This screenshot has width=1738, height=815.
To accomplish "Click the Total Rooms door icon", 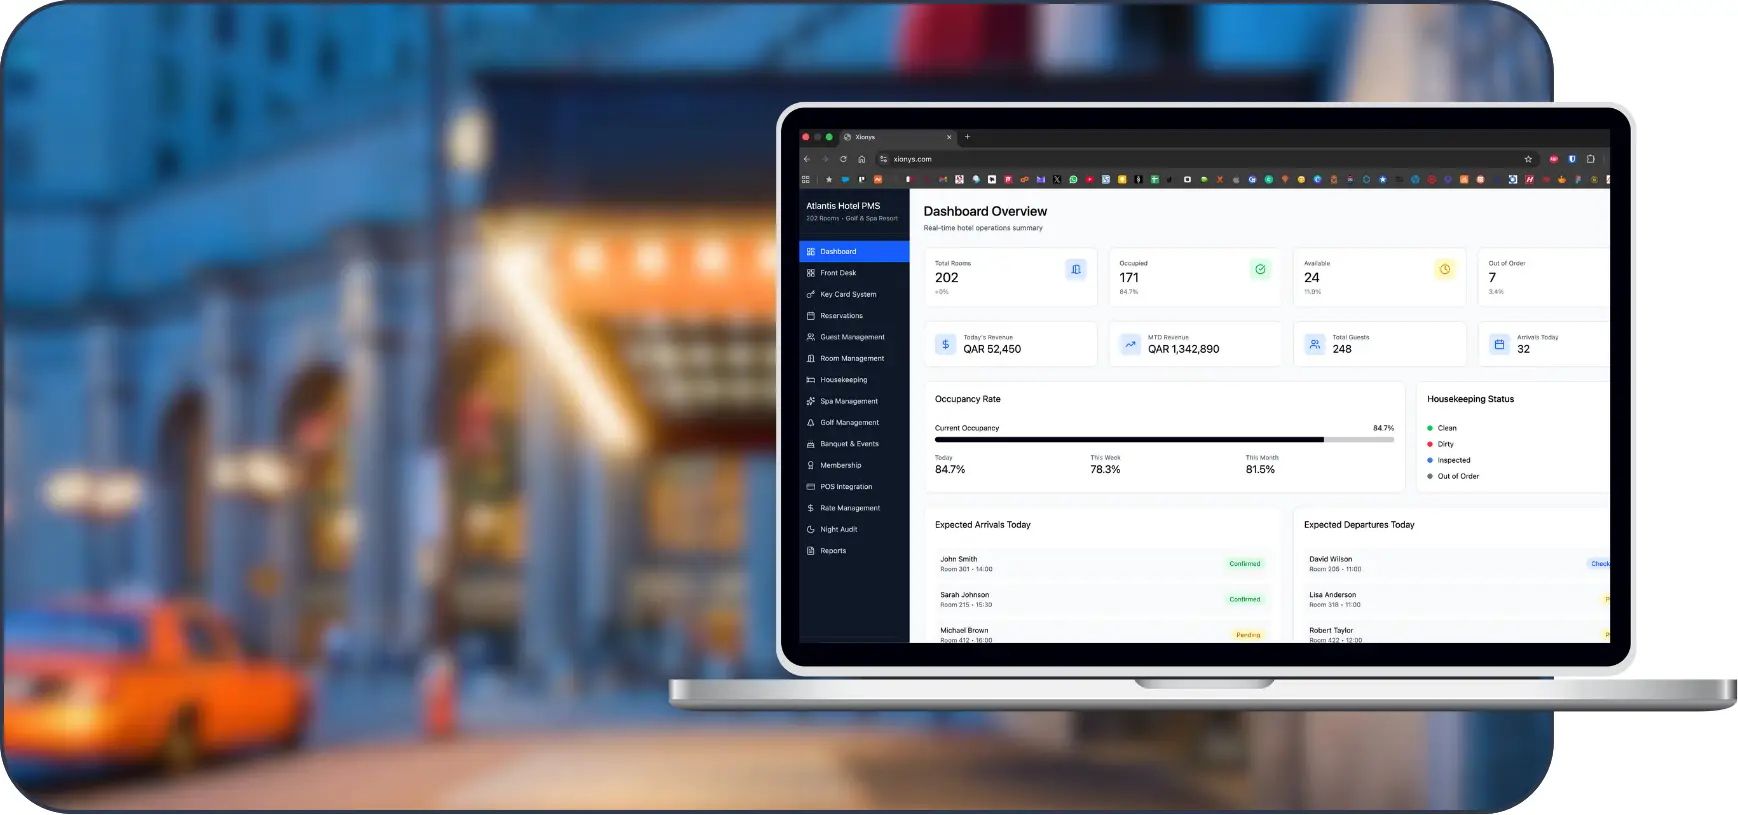I will pos(1075,270).
